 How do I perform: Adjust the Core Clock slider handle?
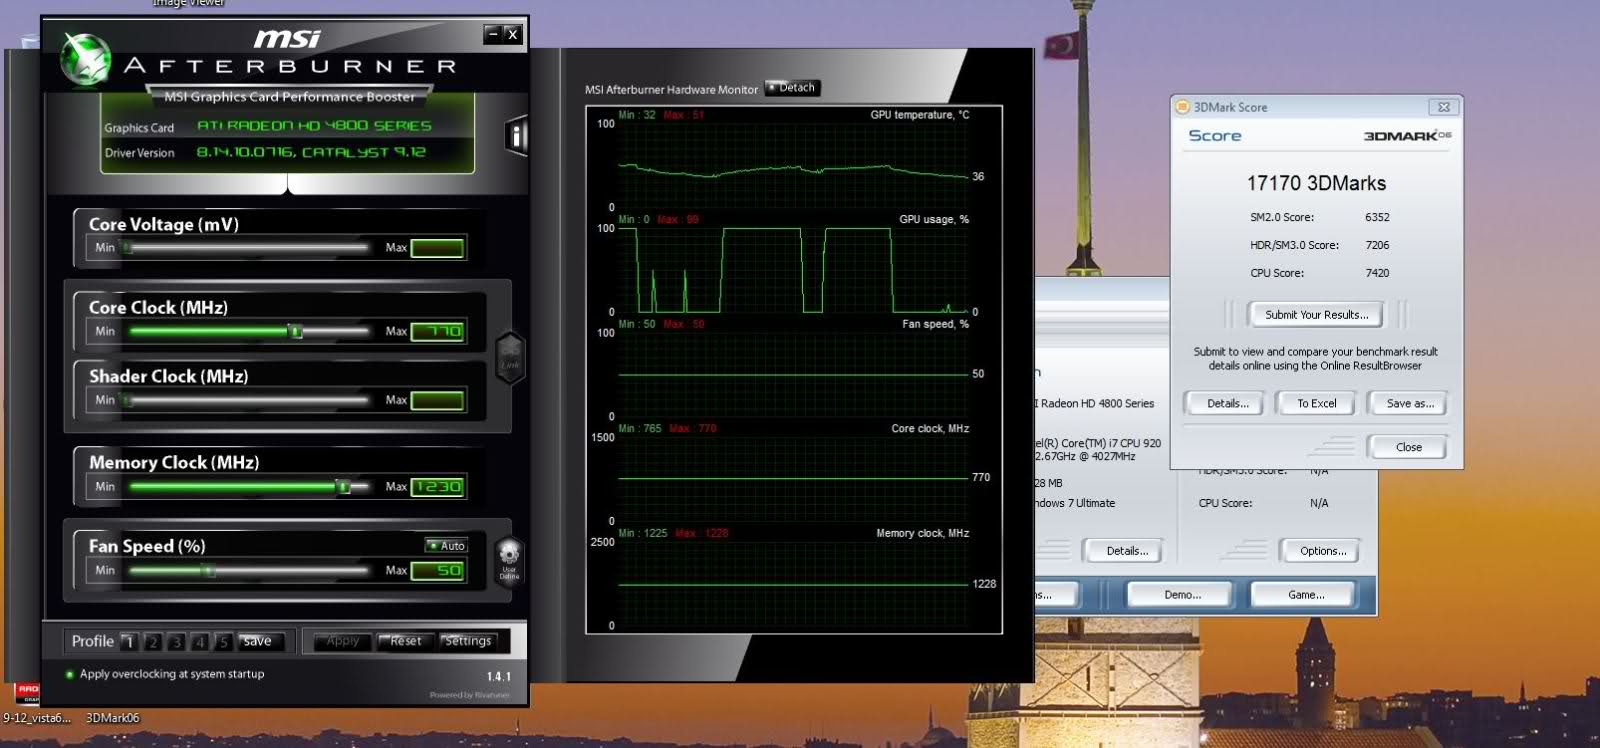pos(295,331)
